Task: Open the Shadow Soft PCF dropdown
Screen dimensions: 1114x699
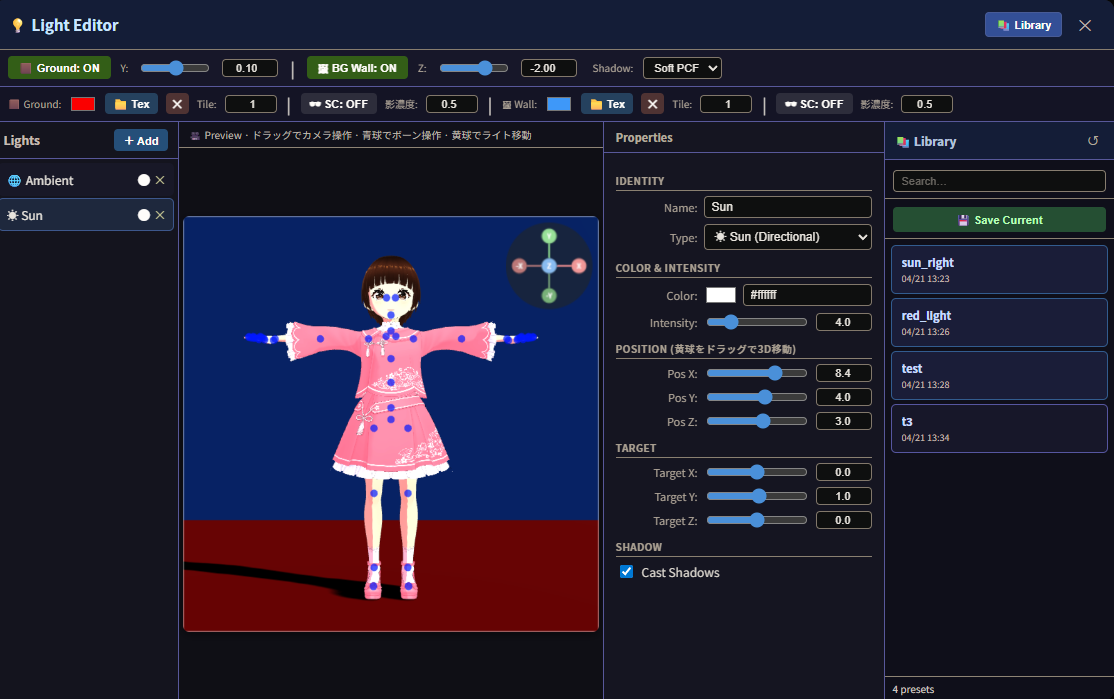Action: (682, 68)
